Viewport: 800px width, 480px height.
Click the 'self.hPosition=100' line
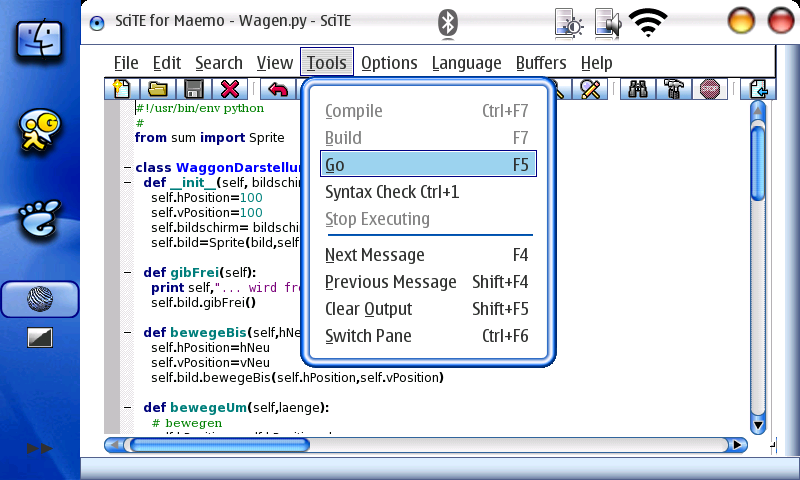(x=207, y=198)
